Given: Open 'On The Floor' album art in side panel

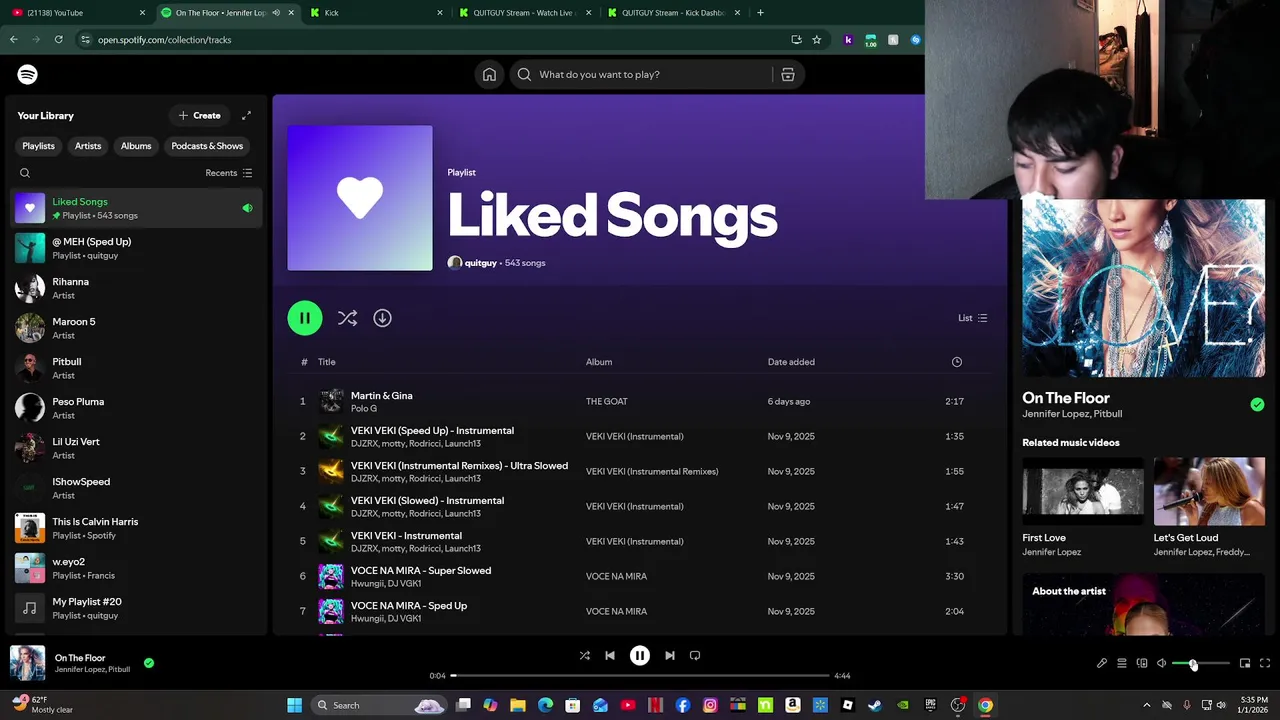Looking at the screenshot, I should 1144,288.
